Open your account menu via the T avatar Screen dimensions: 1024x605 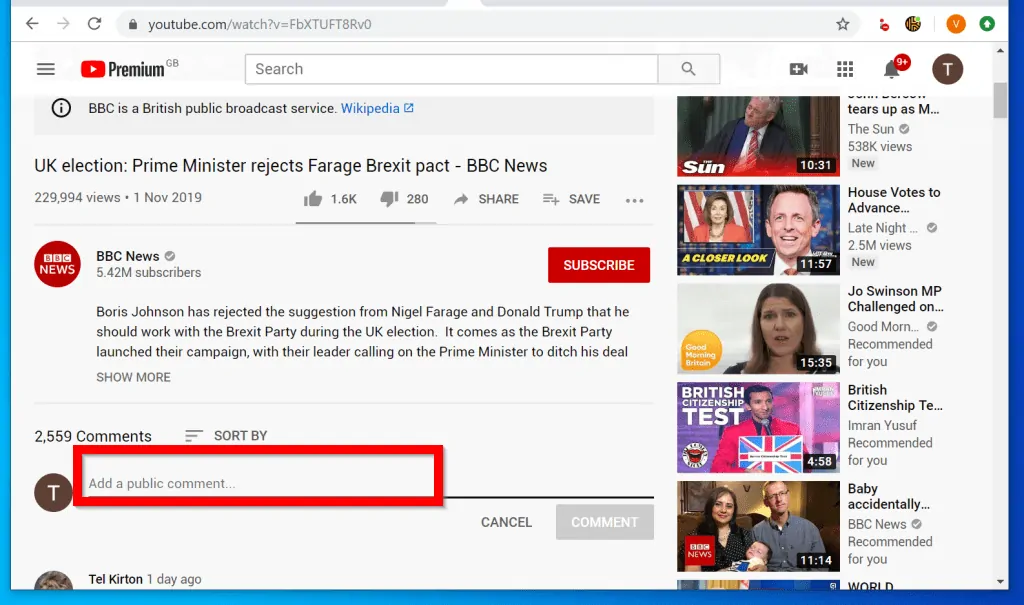tap(947, 69)
